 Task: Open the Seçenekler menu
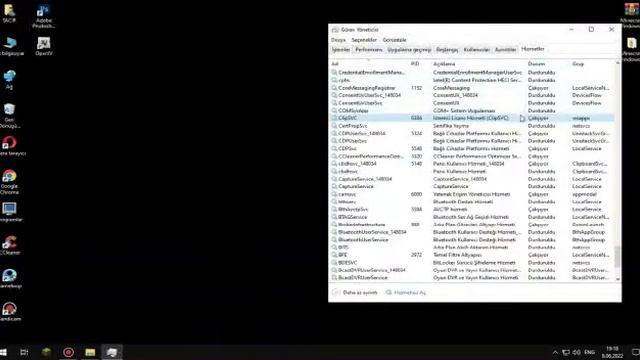pos(364,40)
